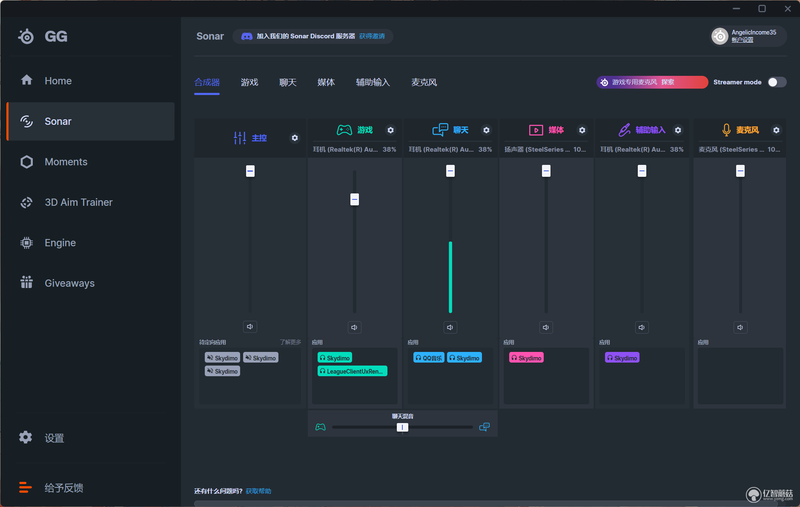Switch to the 游戏 tab
This screenshot has width=800, height=507.
[249, 83]
